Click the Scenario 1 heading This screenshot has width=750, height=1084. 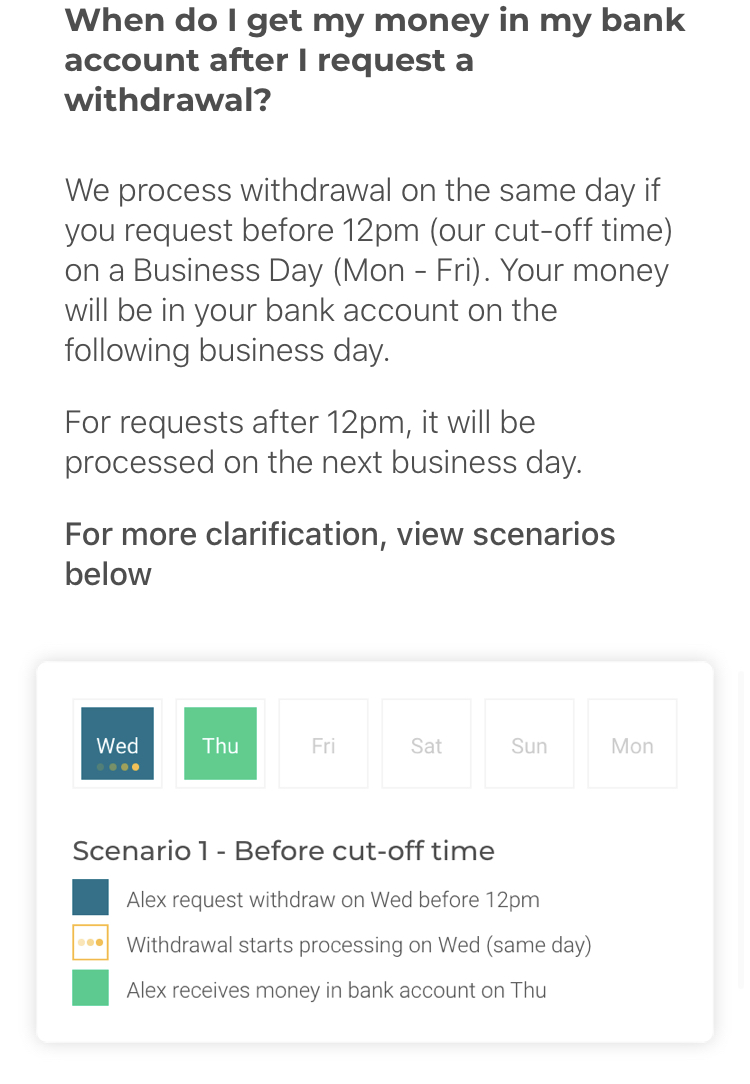(283, 851)
